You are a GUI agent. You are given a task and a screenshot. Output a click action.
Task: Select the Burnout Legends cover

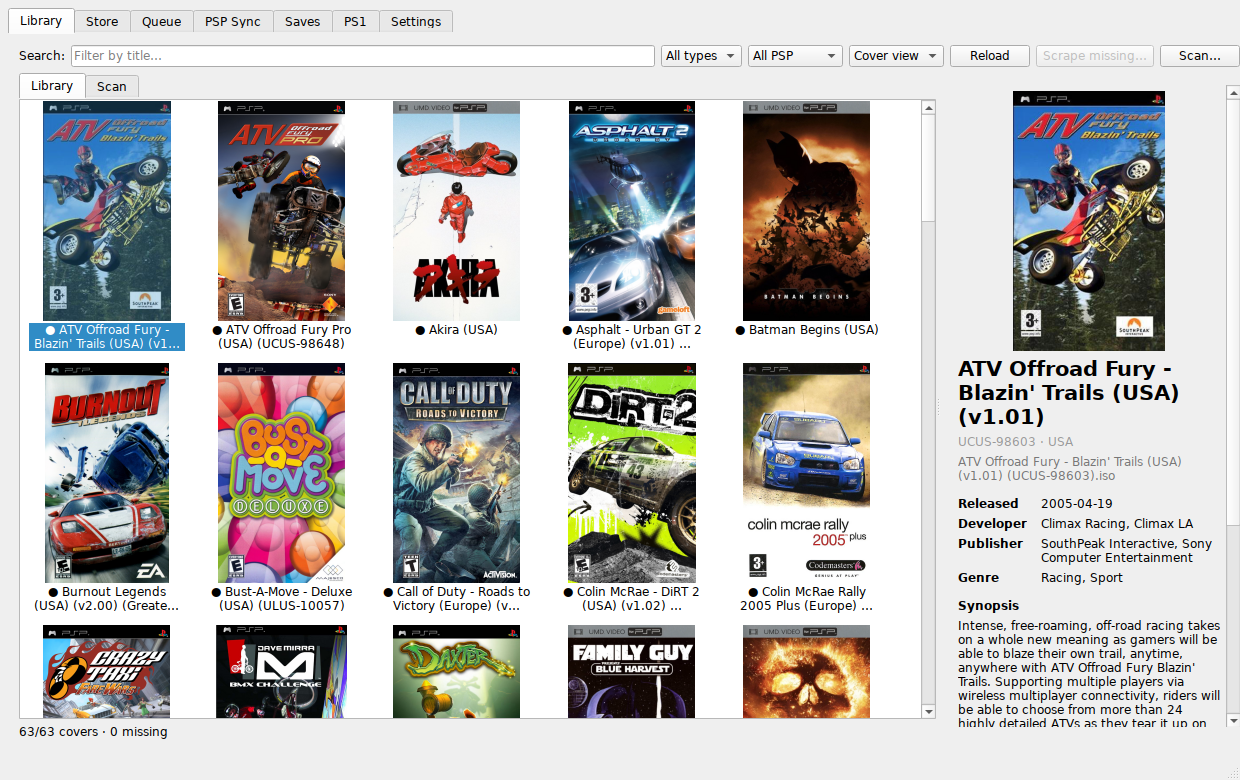click(x=107, y=473)
